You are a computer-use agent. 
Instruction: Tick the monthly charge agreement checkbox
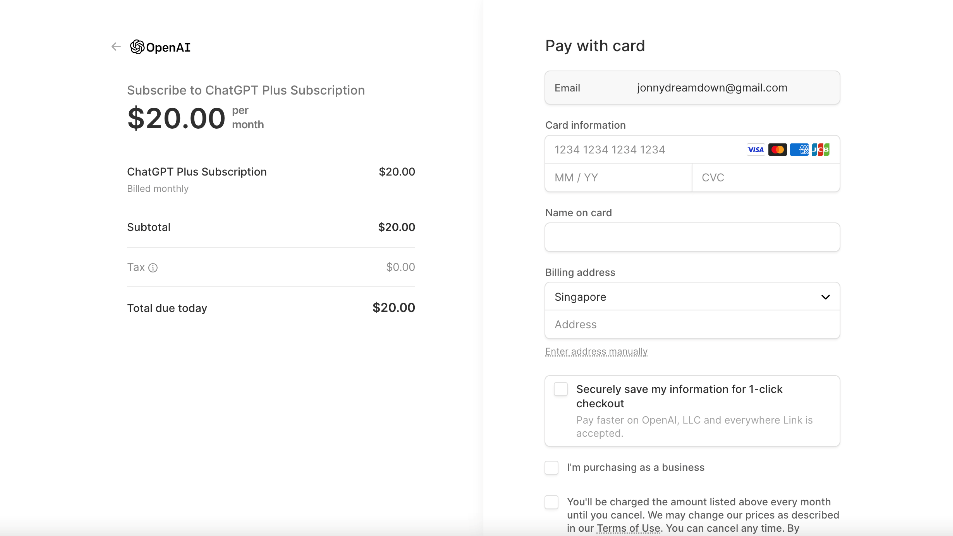click(552, 502)
